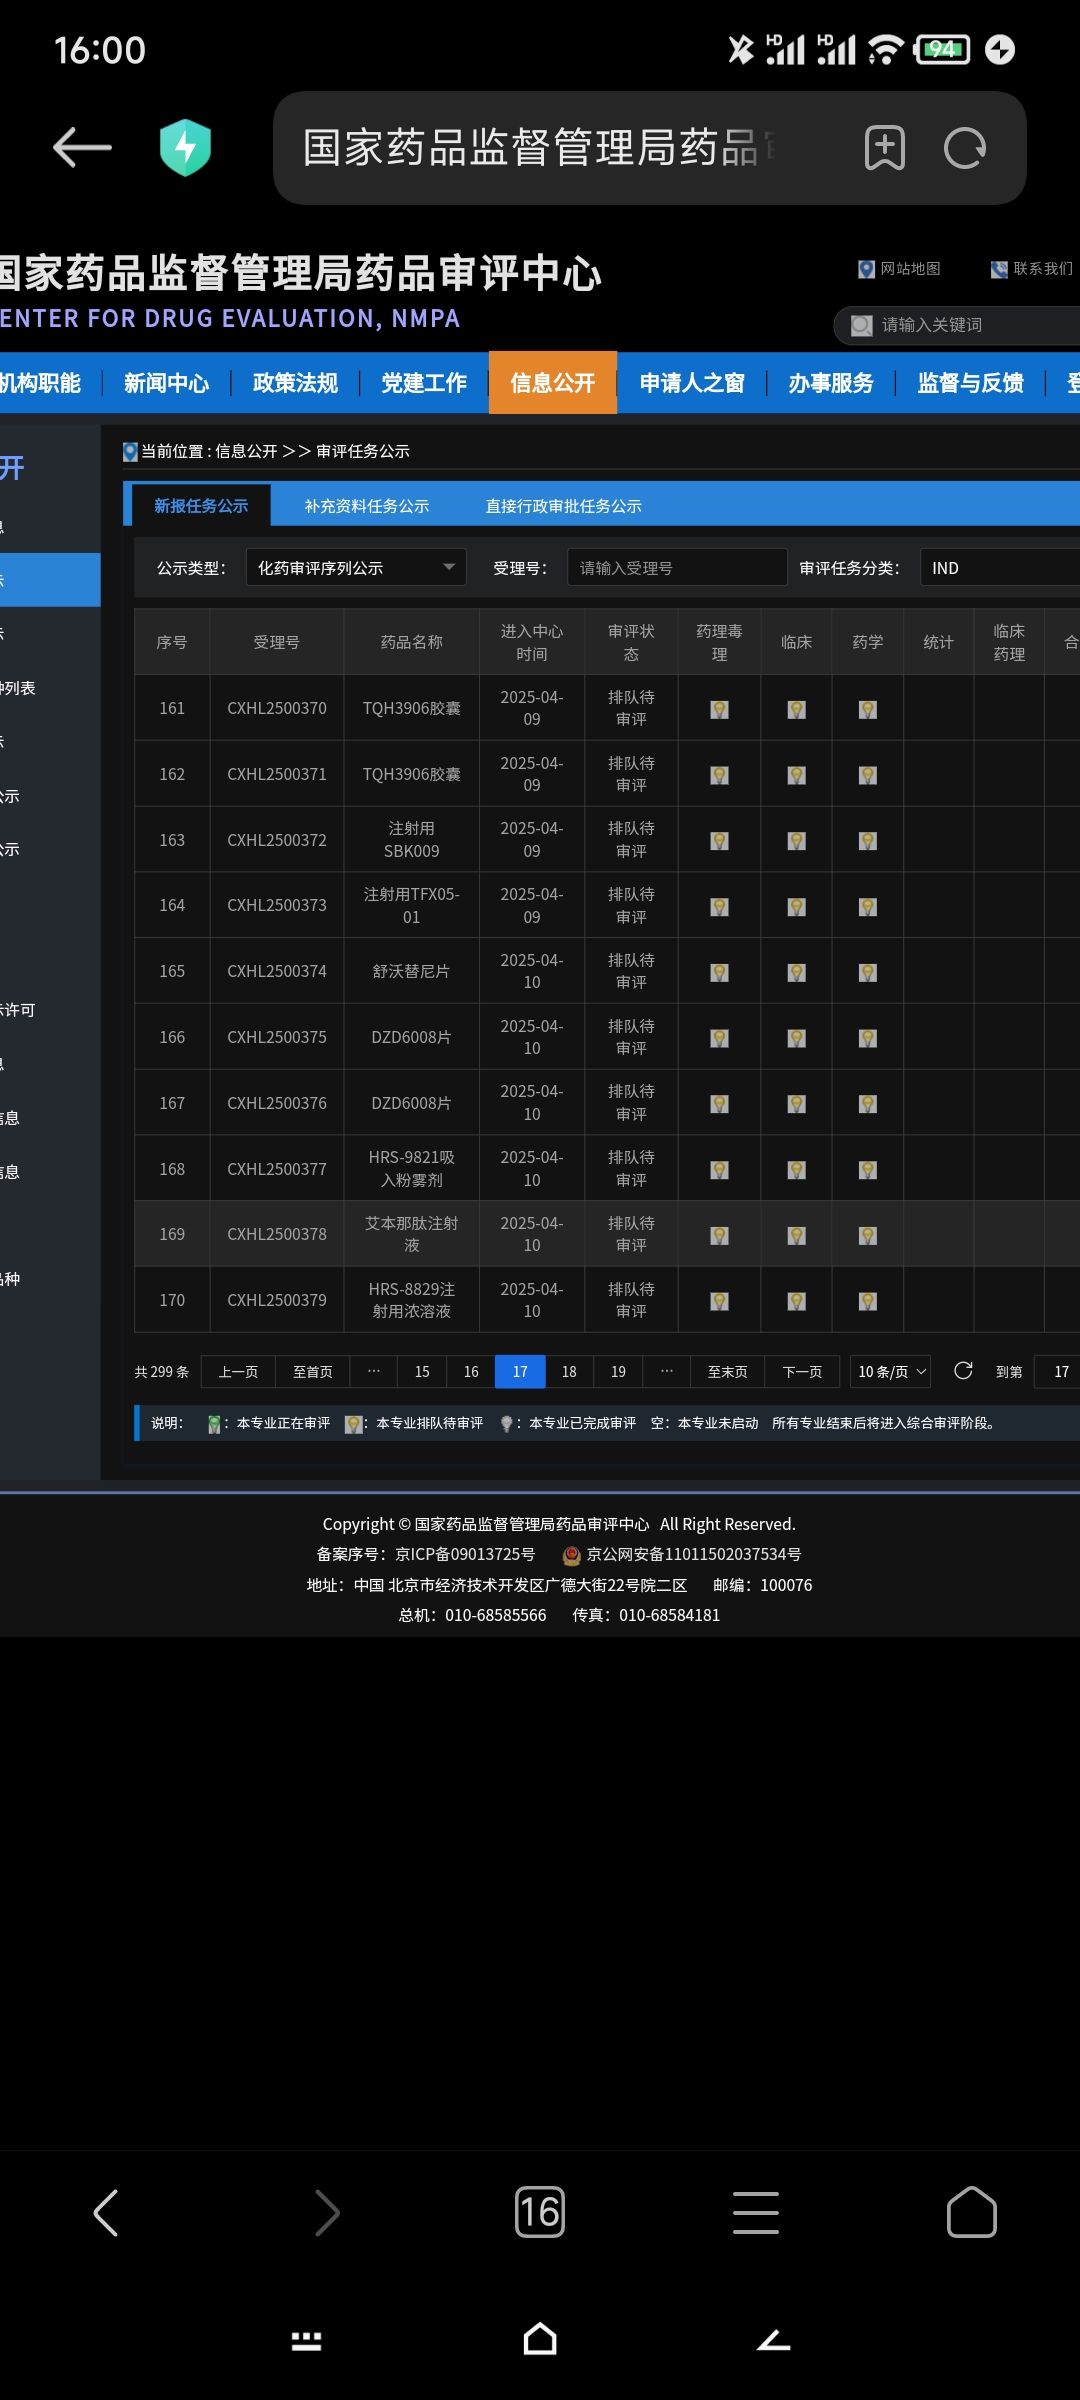
Task: Focus the 请输入受理号 input field
Action: tap(677, 568)
